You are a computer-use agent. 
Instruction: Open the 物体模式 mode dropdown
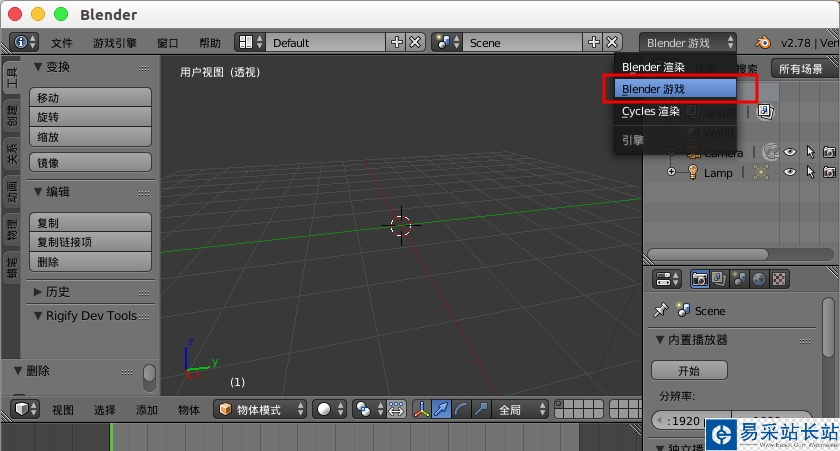point(260,410)
